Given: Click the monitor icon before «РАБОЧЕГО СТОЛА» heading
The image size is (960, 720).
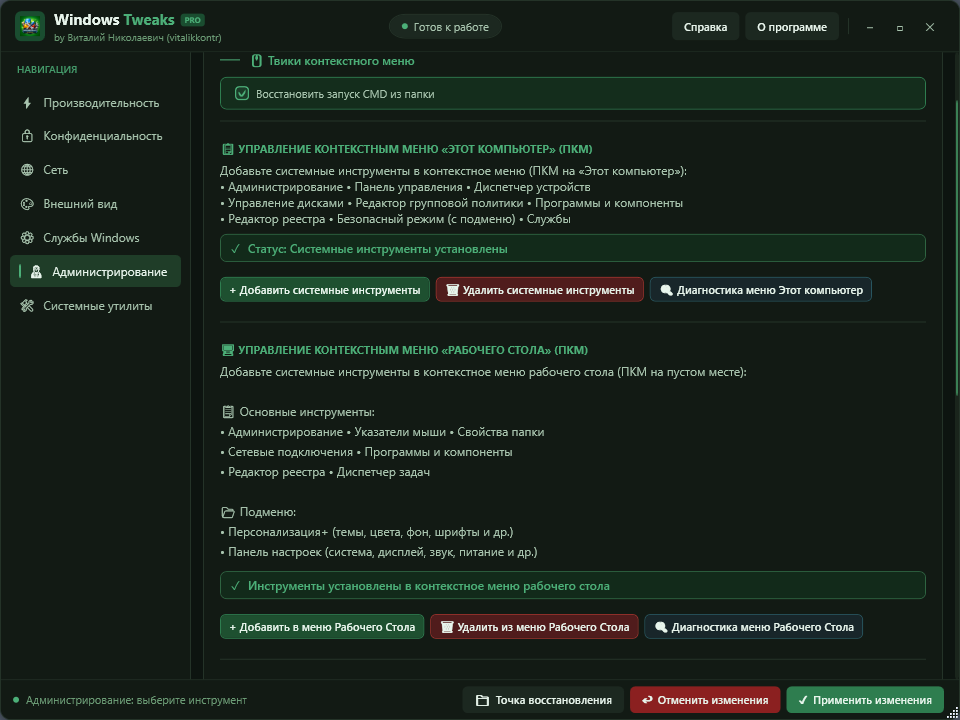Looking at the screenshot, I should (227, 350).
